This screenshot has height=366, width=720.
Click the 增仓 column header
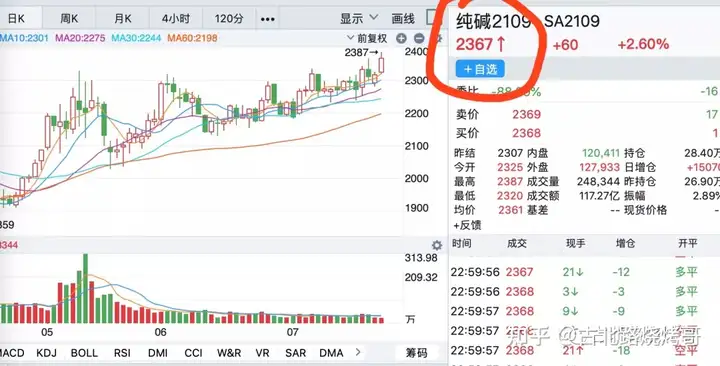[625, 243]
